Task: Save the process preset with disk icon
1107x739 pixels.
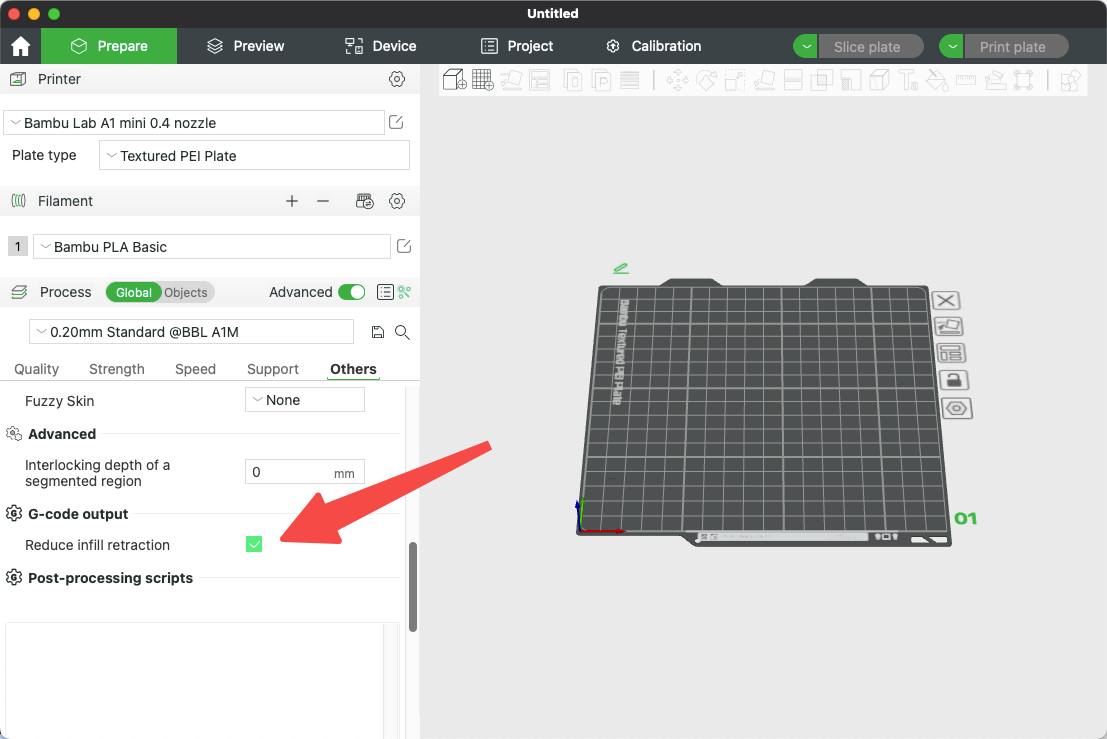Action: (378, 332)
